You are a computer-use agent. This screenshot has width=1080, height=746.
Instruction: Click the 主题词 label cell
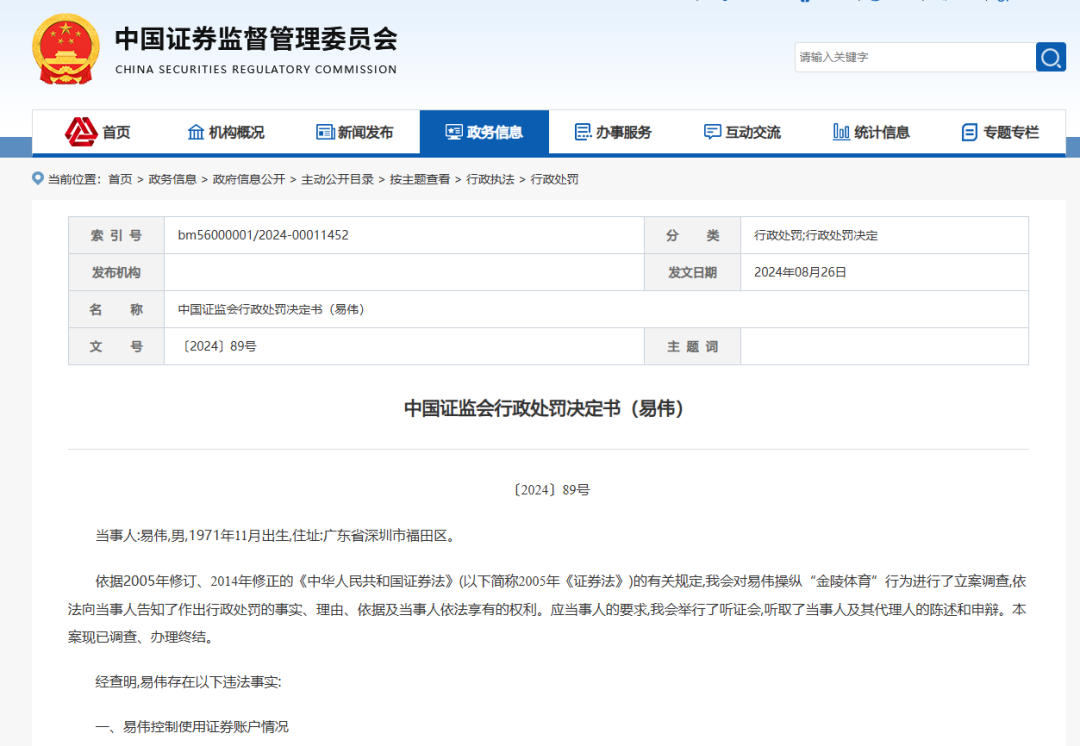(x=692, y=346)
